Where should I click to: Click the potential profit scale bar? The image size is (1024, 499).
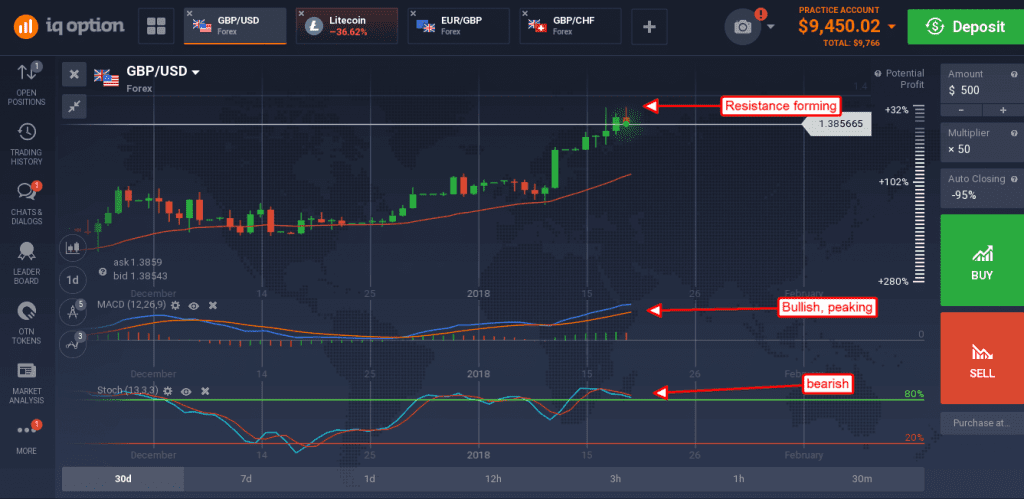[x=919, y=193]
